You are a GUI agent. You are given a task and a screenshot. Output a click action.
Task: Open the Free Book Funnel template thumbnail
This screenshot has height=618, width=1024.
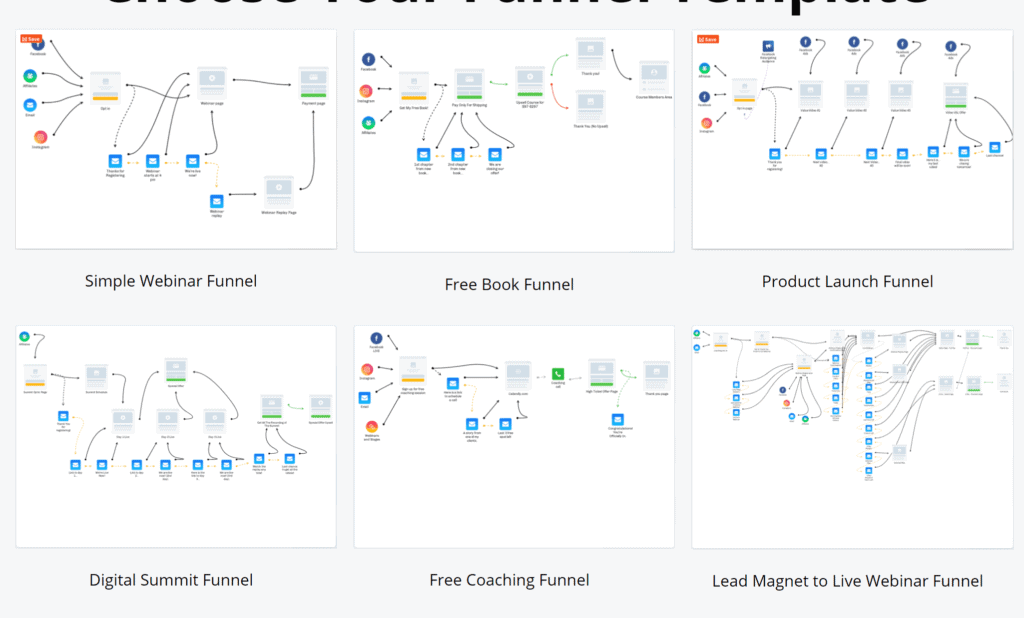pyautogui.click(x=514, y=140)
